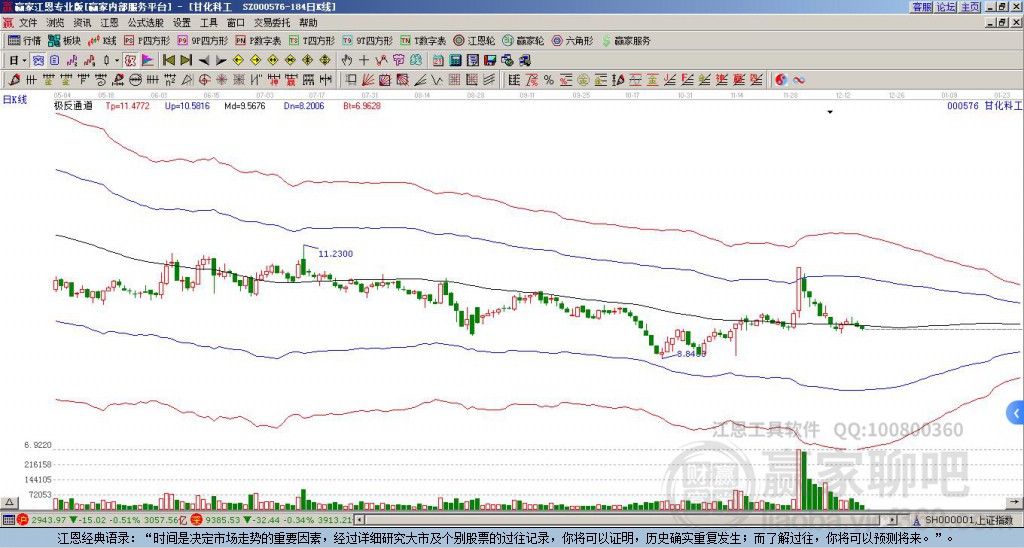1024x548 pixels.
Task: Expand the 日 period dropdown
Action: coord(24,61)
